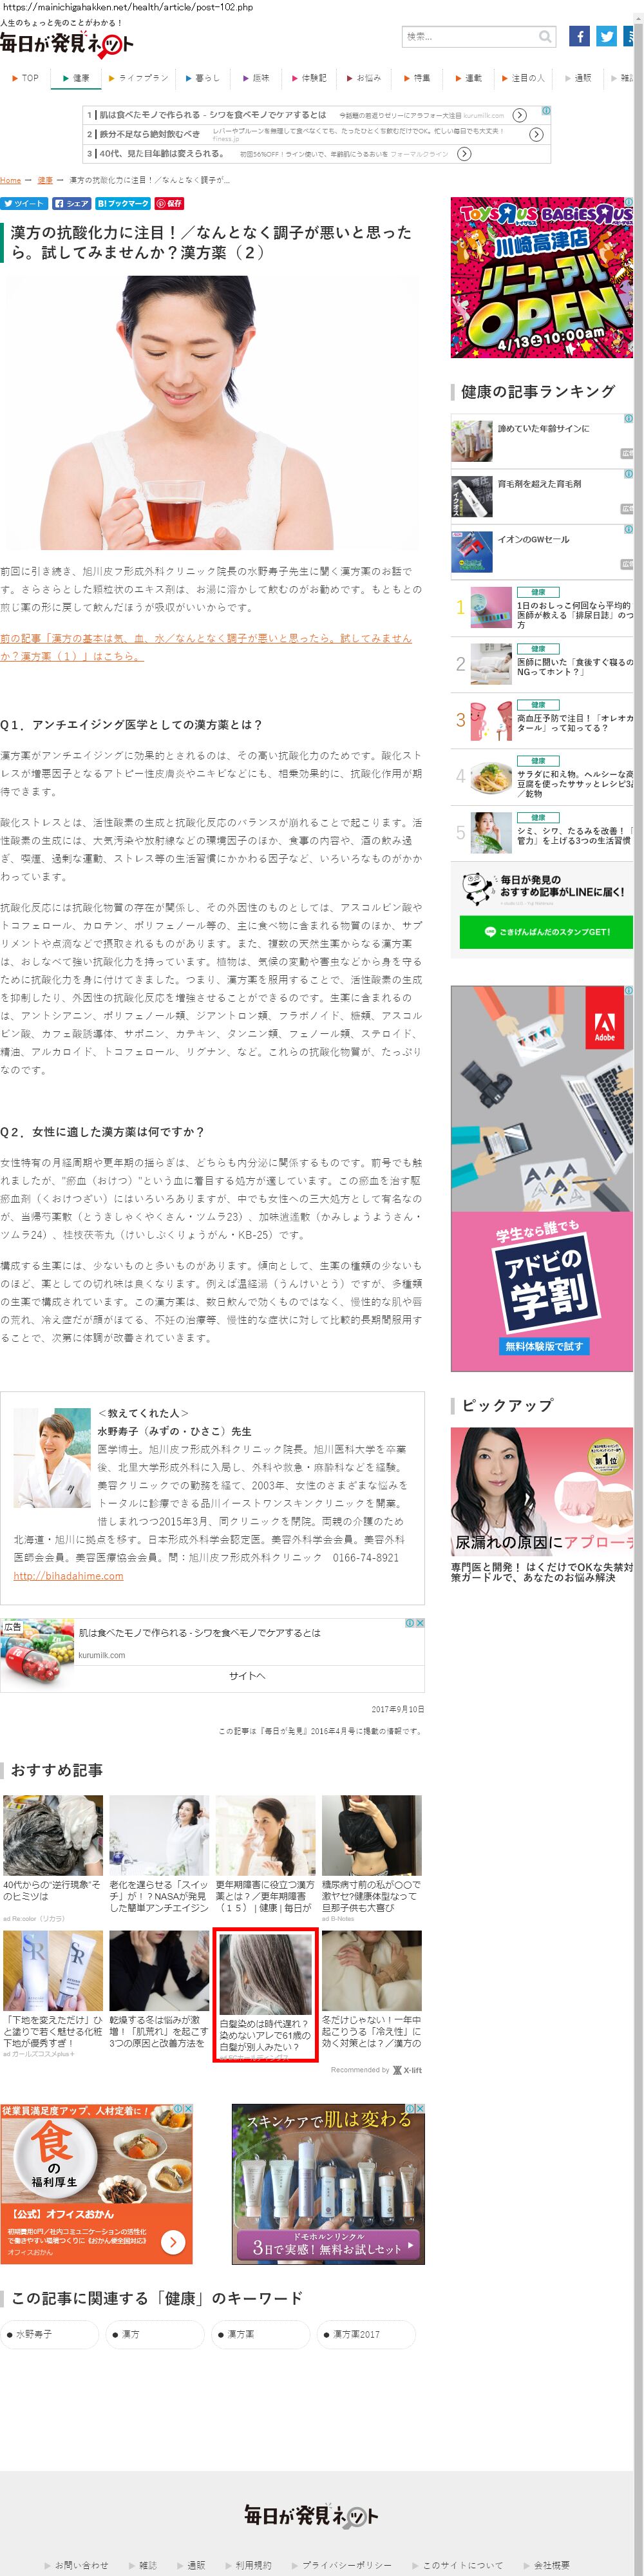Click the Home breadcrumb link
Image resolution: width=644 pixels, height=2576 pixels.
(10, 180)
